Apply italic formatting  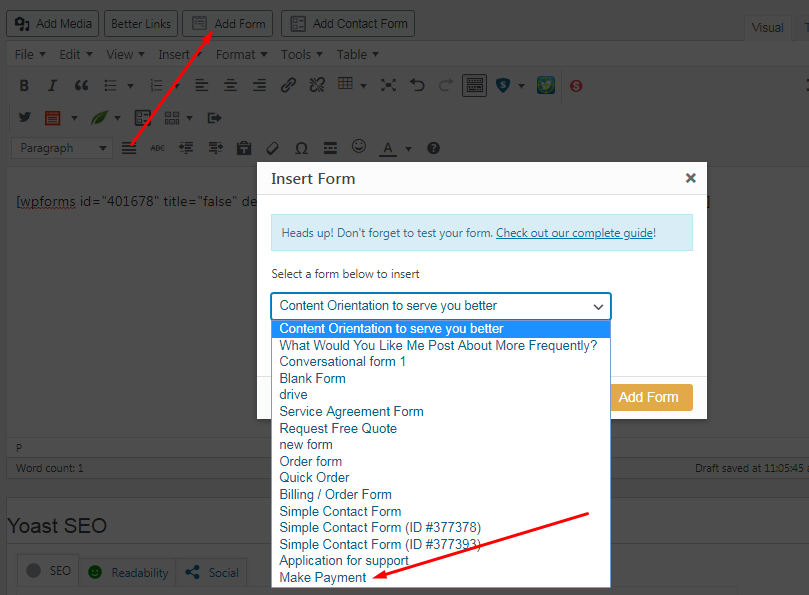[52, 86]
